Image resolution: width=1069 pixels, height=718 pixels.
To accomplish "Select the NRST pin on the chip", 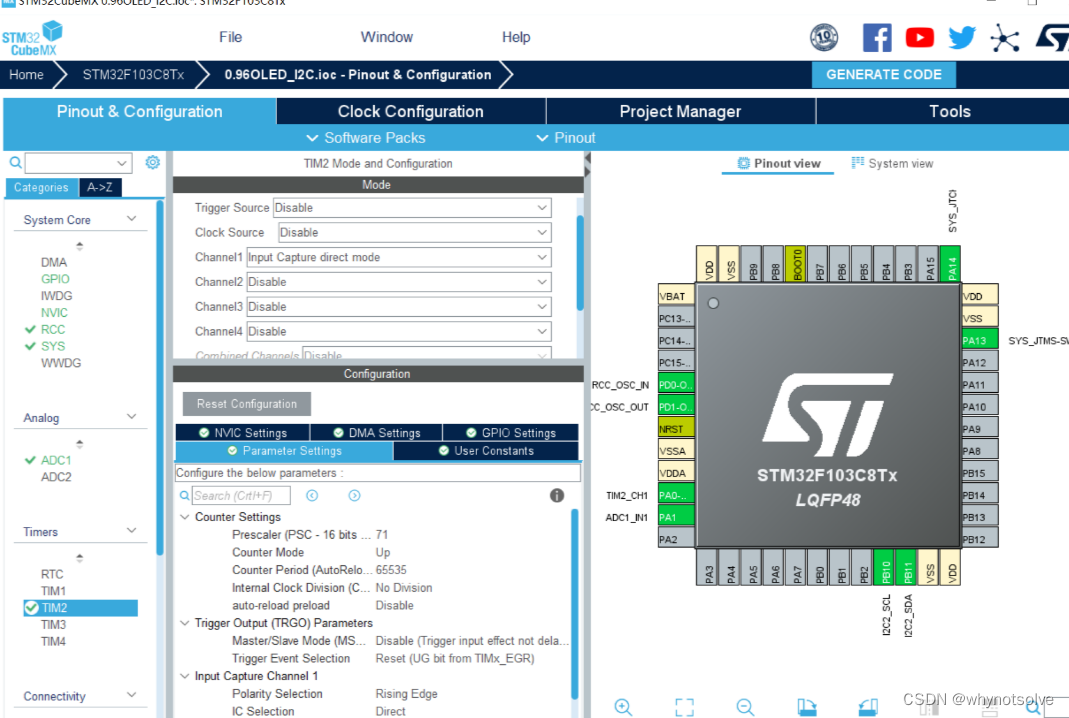I will tap(676, 429).
